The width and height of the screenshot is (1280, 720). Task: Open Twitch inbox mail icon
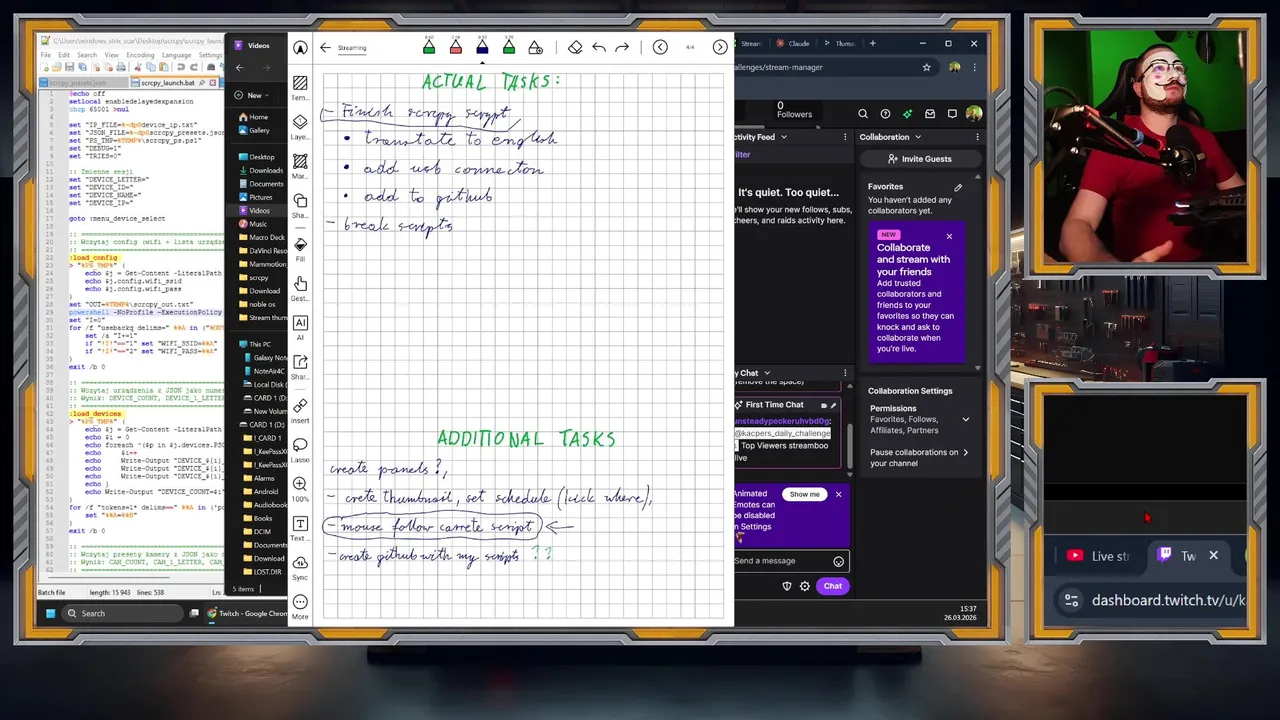pyautogui.click(x=929, y=114)
